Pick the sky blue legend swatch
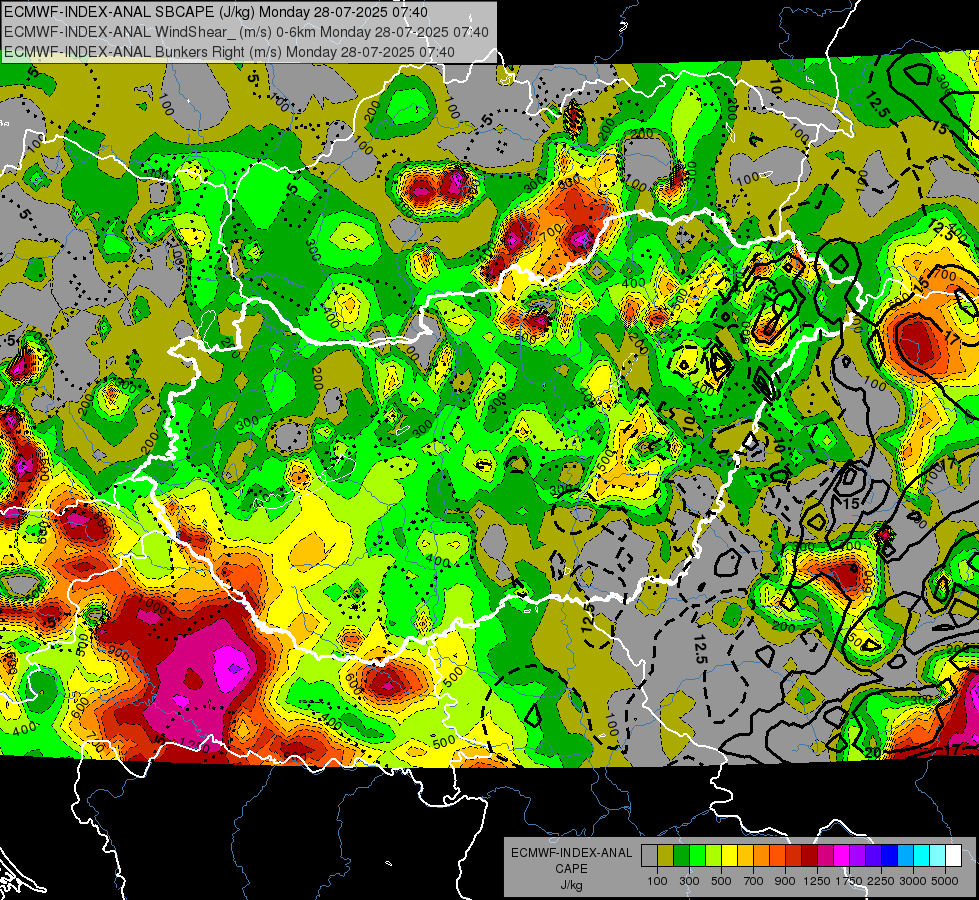This screenshot has width=979, height=900. [x=905, y=855]
